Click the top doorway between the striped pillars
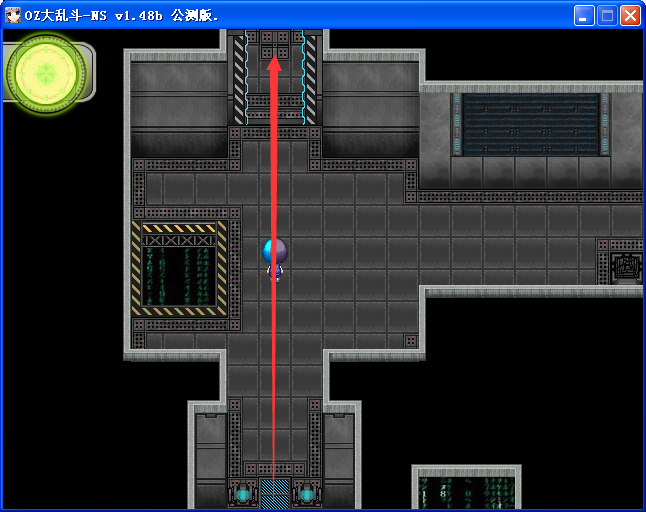The width and height of the screenshot is (646, 512). coord(275,76)
